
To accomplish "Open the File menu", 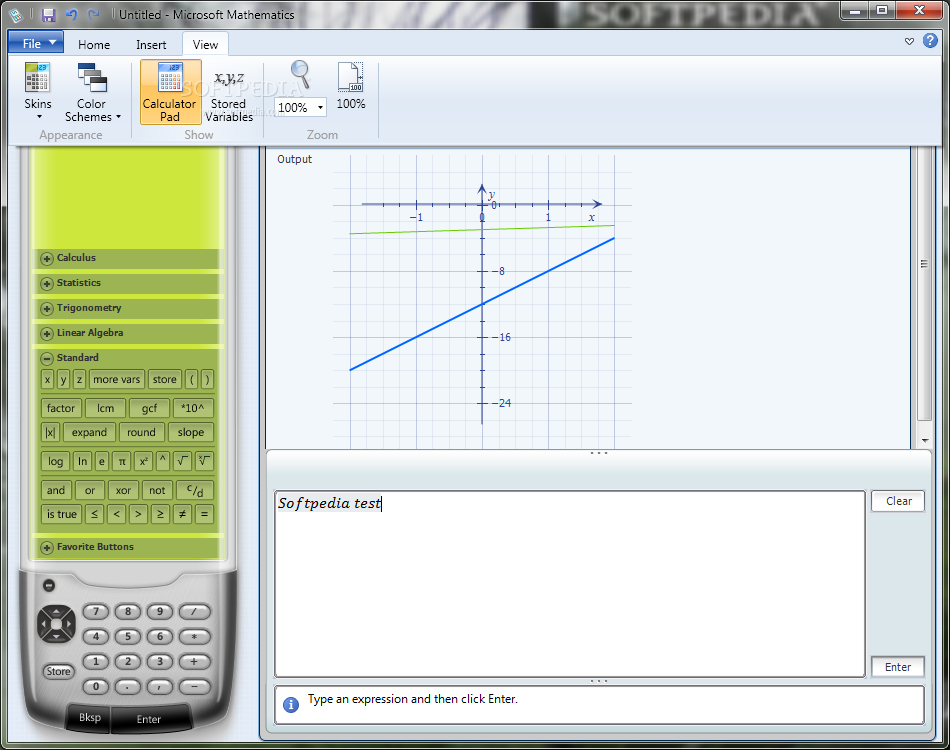I will pyautogui.click(x=36, y=44).
